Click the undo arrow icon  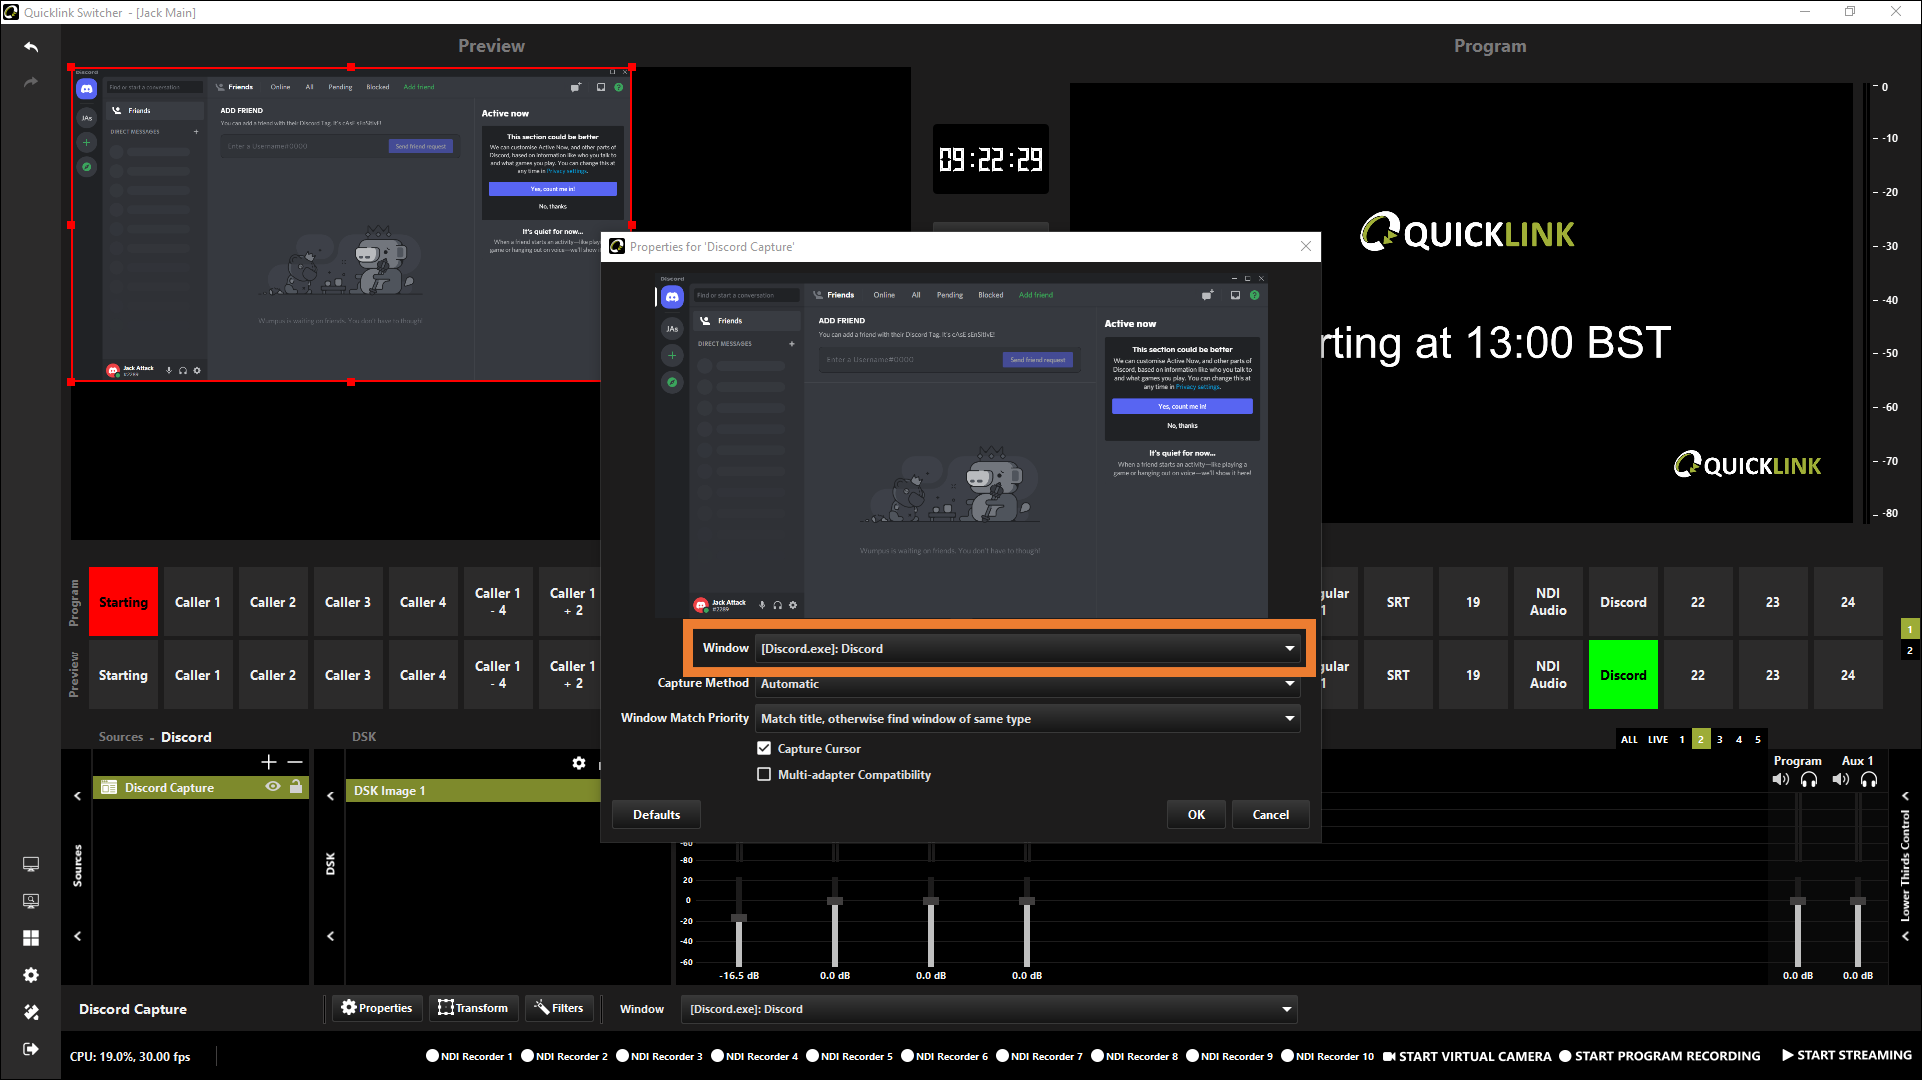(31, 47)
